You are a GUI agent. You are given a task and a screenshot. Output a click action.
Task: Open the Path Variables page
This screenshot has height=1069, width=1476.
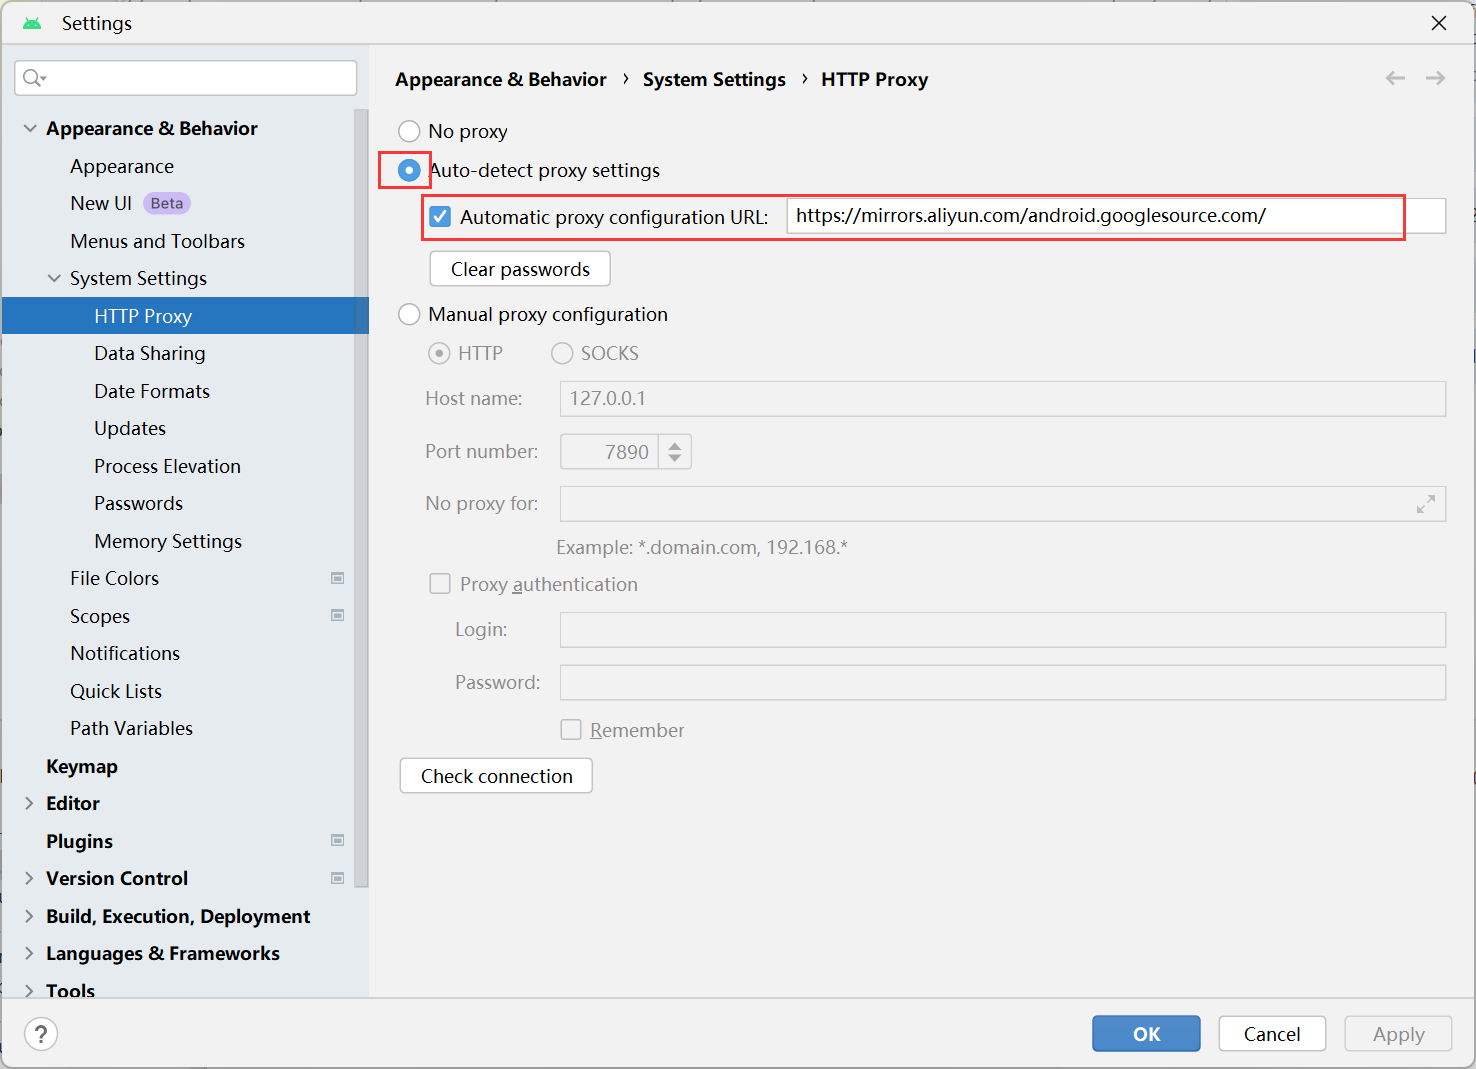pyautogui.click(x=131, y=728)
